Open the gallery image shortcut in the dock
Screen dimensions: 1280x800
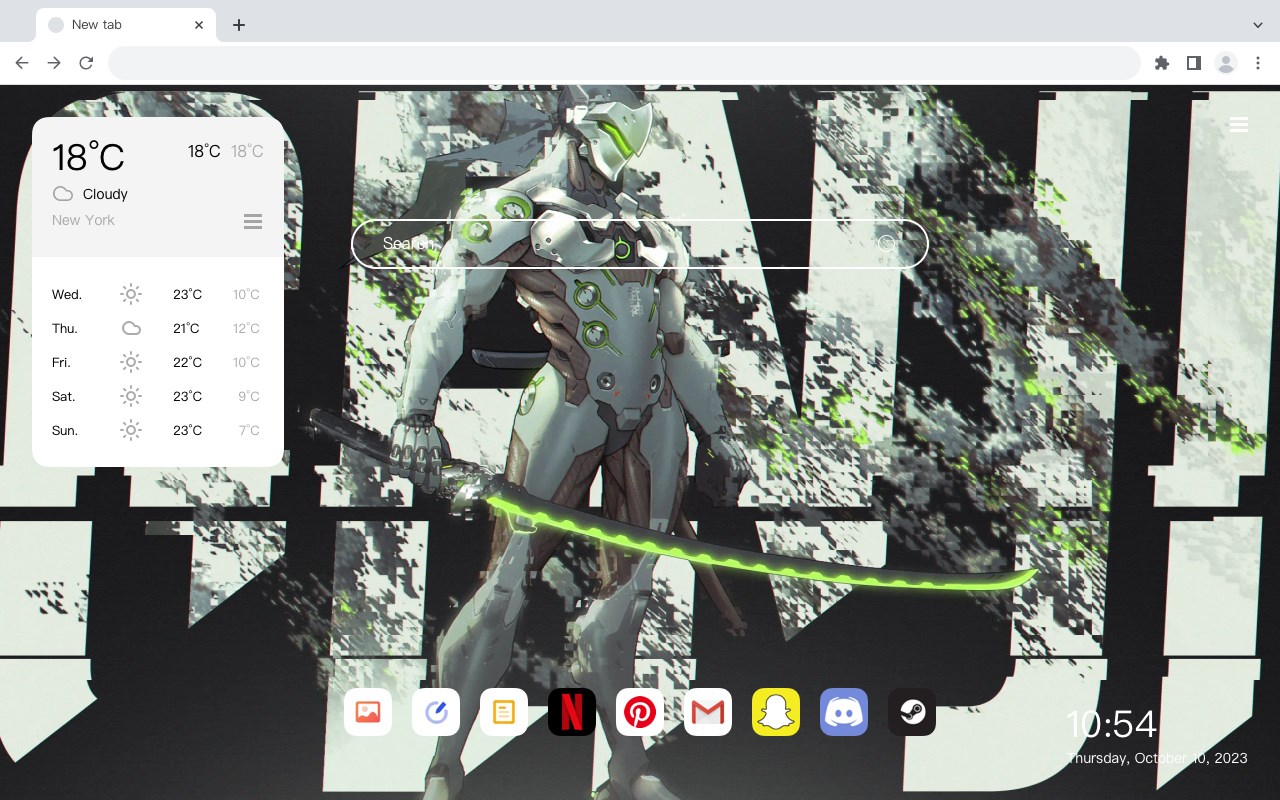[x=368, y=712]
